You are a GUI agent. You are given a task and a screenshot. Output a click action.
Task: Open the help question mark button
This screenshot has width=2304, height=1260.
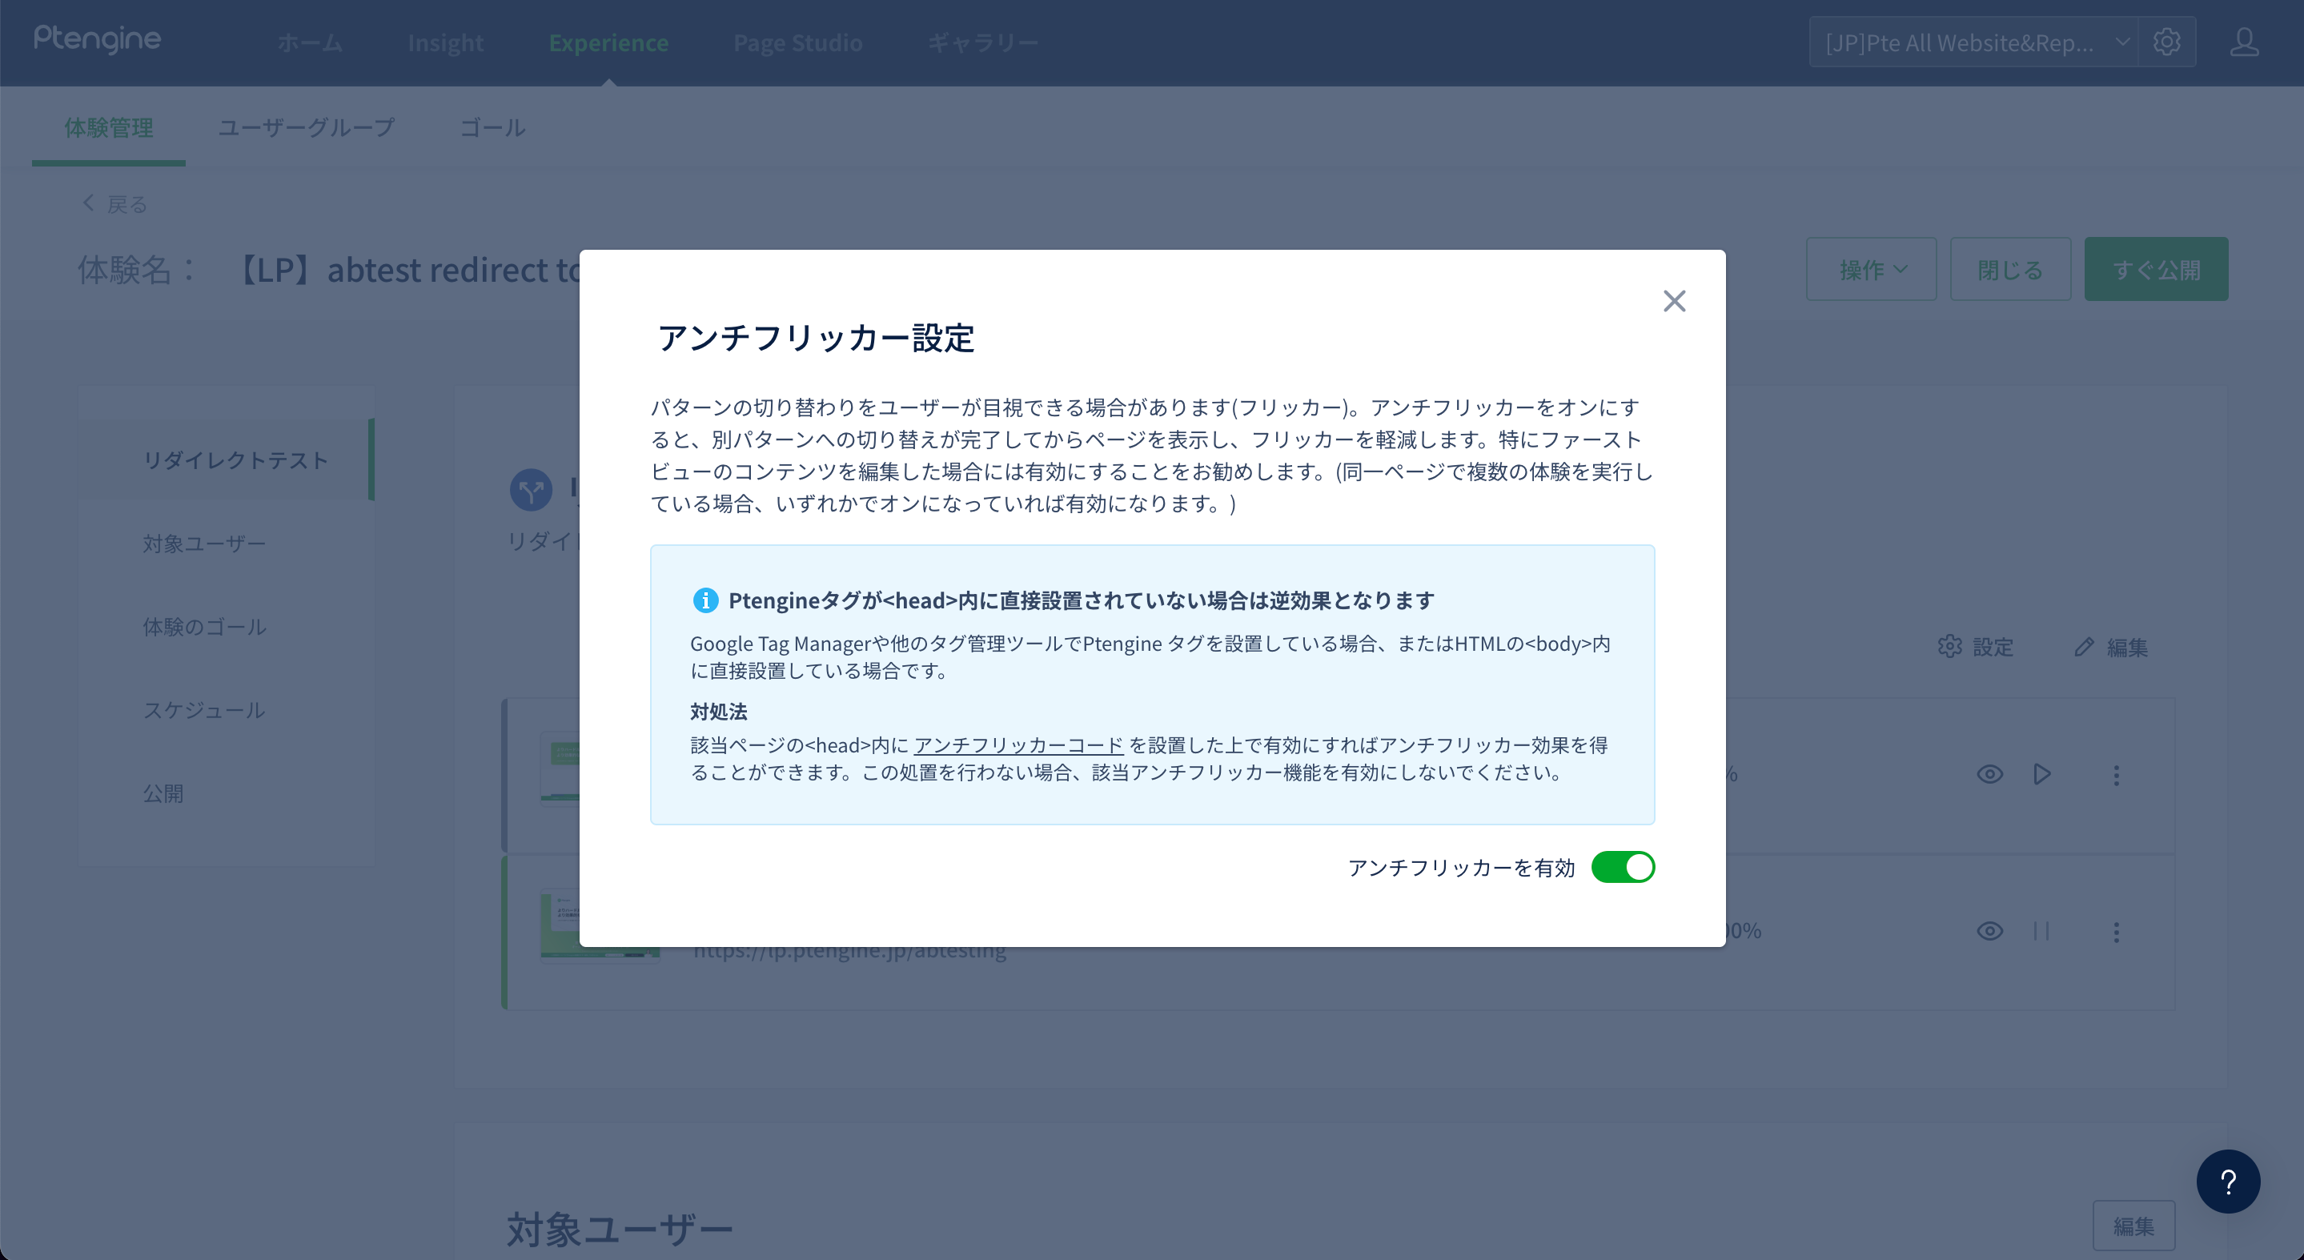tap(2227, 1181)
